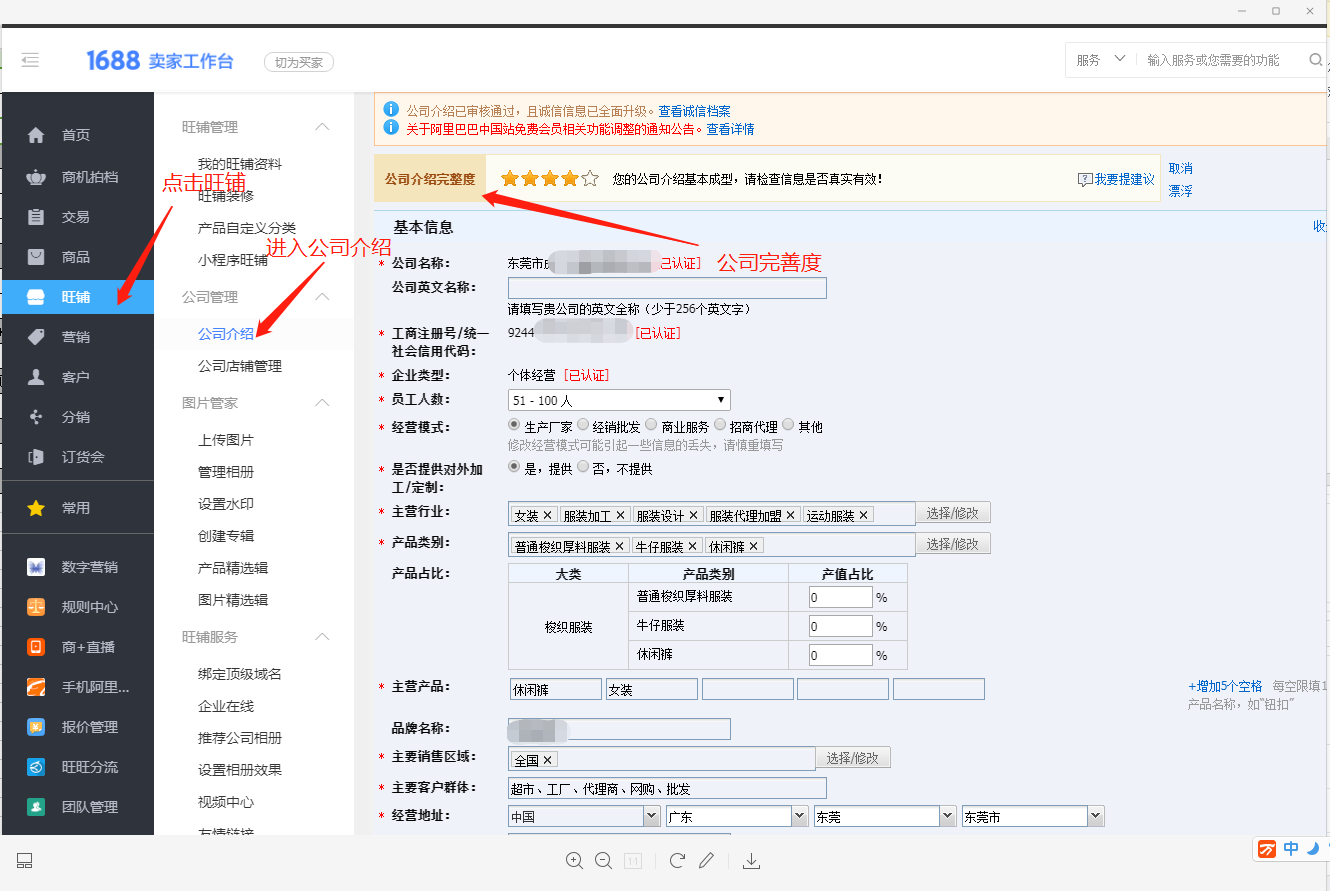Open 报价管理 from the sidebar
The image size is (1330, 891).
coord(77,726)
